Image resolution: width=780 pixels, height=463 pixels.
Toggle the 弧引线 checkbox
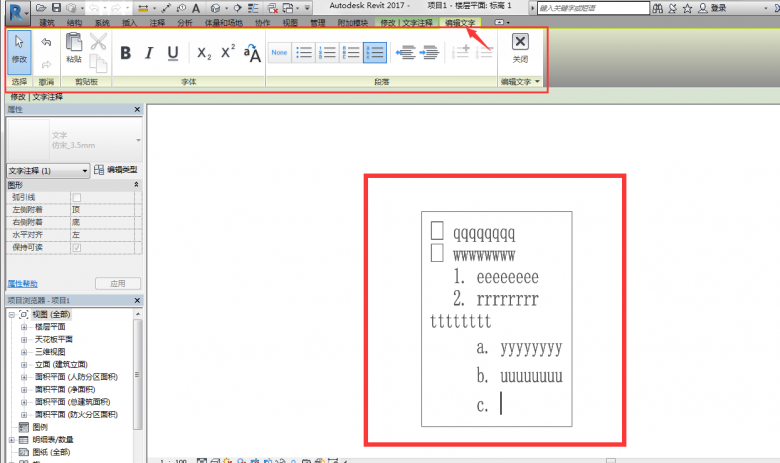(x=76, y=198)
